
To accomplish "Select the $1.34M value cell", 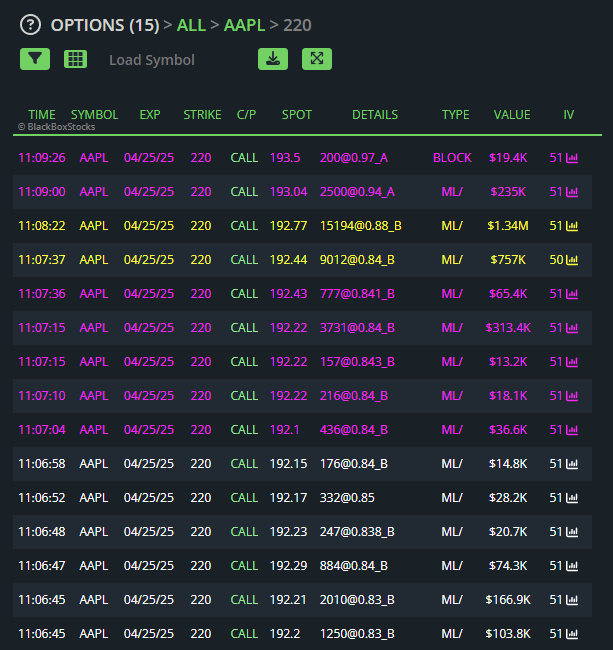I will (x=508, y=226).
